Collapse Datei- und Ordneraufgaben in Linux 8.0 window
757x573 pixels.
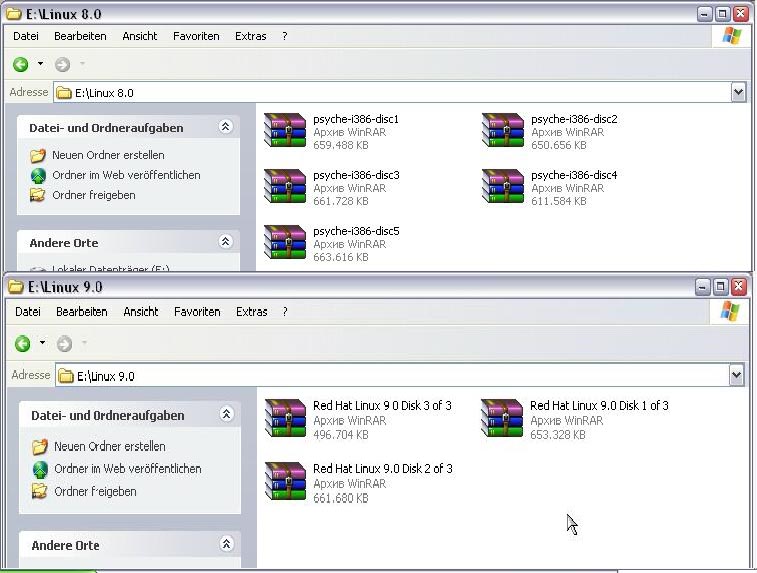pos(225,127)
